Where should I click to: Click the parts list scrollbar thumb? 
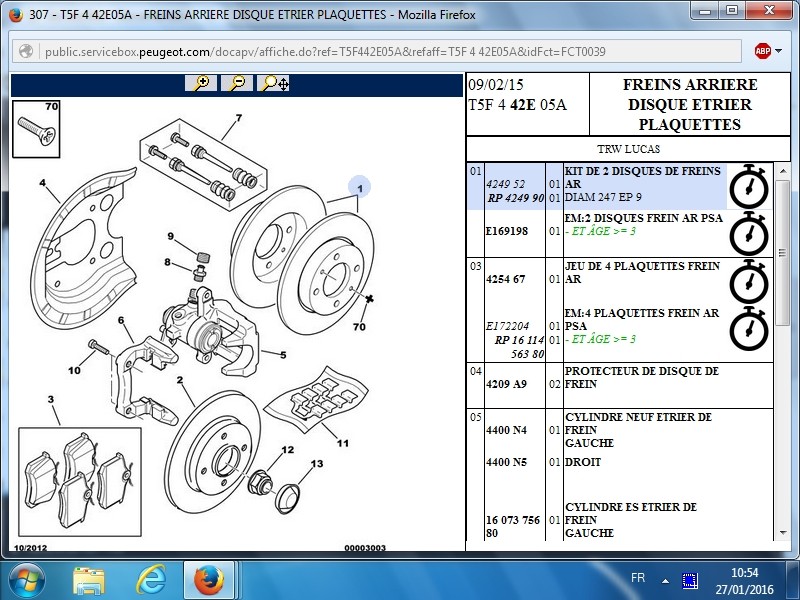pyautogui.click(x=783, y=253)
